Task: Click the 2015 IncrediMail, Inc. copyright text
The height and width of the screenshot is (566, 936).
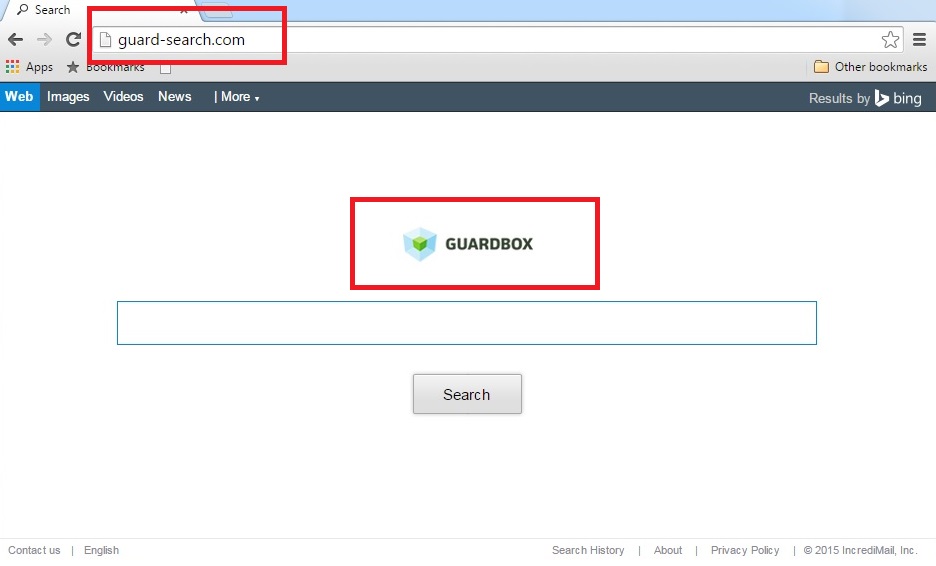Action: [x=860, y=550]
